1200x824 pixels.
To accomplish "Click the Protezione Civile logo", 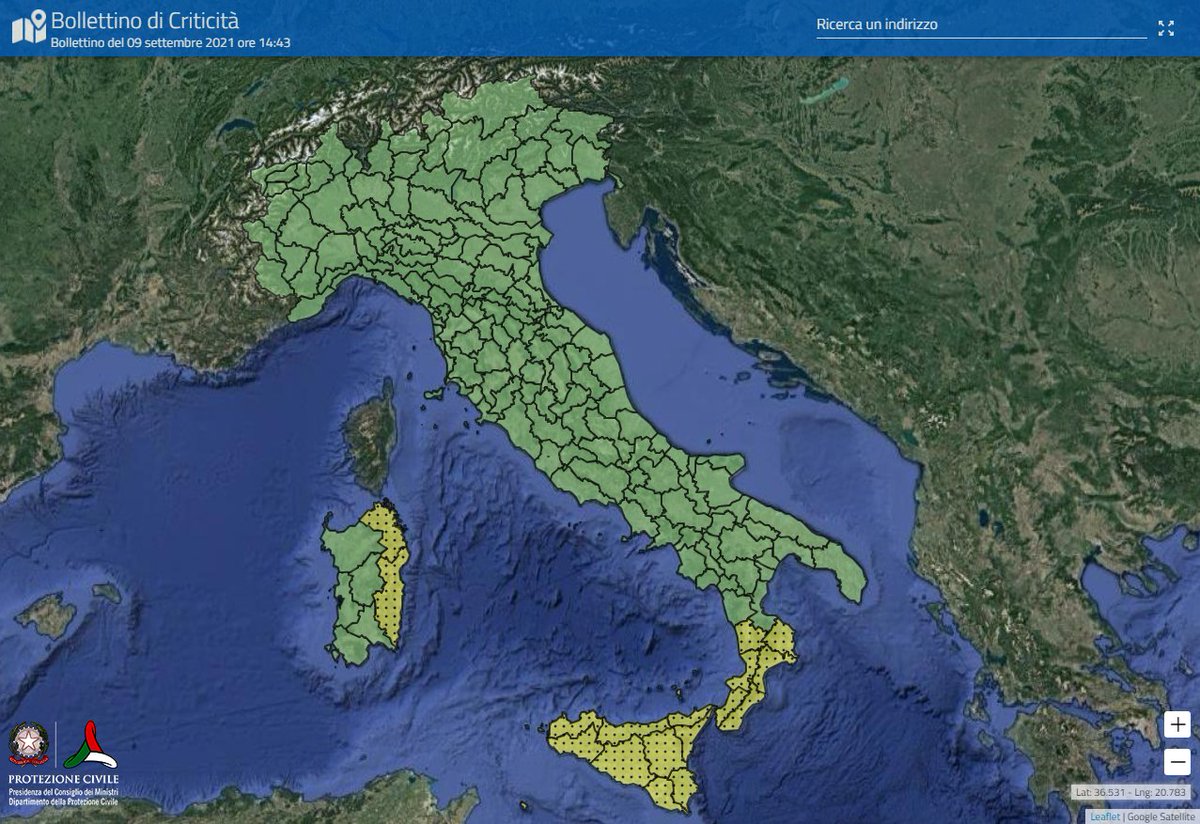I will tap(91, 745).
